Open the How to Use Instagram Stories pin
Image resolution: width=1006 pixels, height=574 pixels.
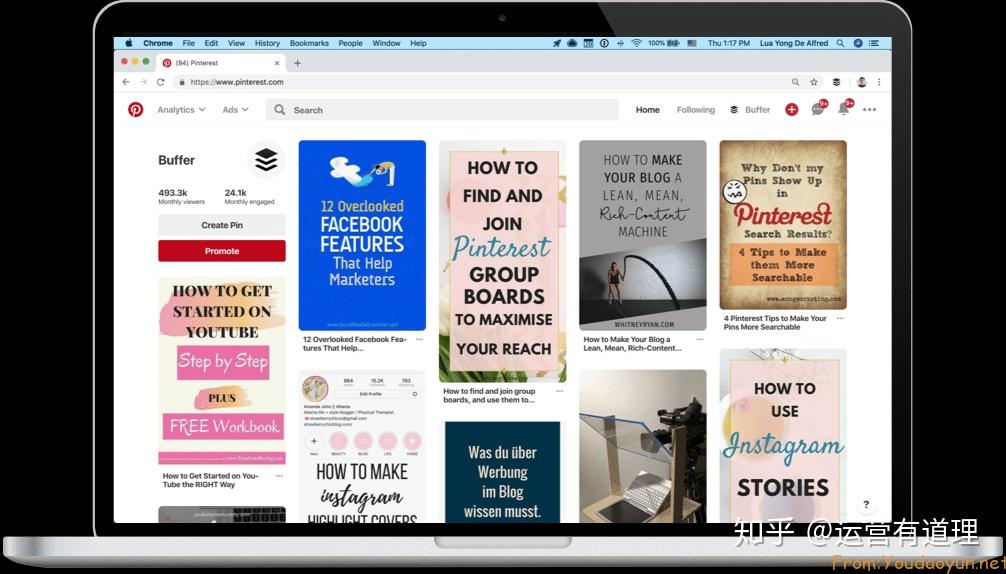tap(783, 435)
